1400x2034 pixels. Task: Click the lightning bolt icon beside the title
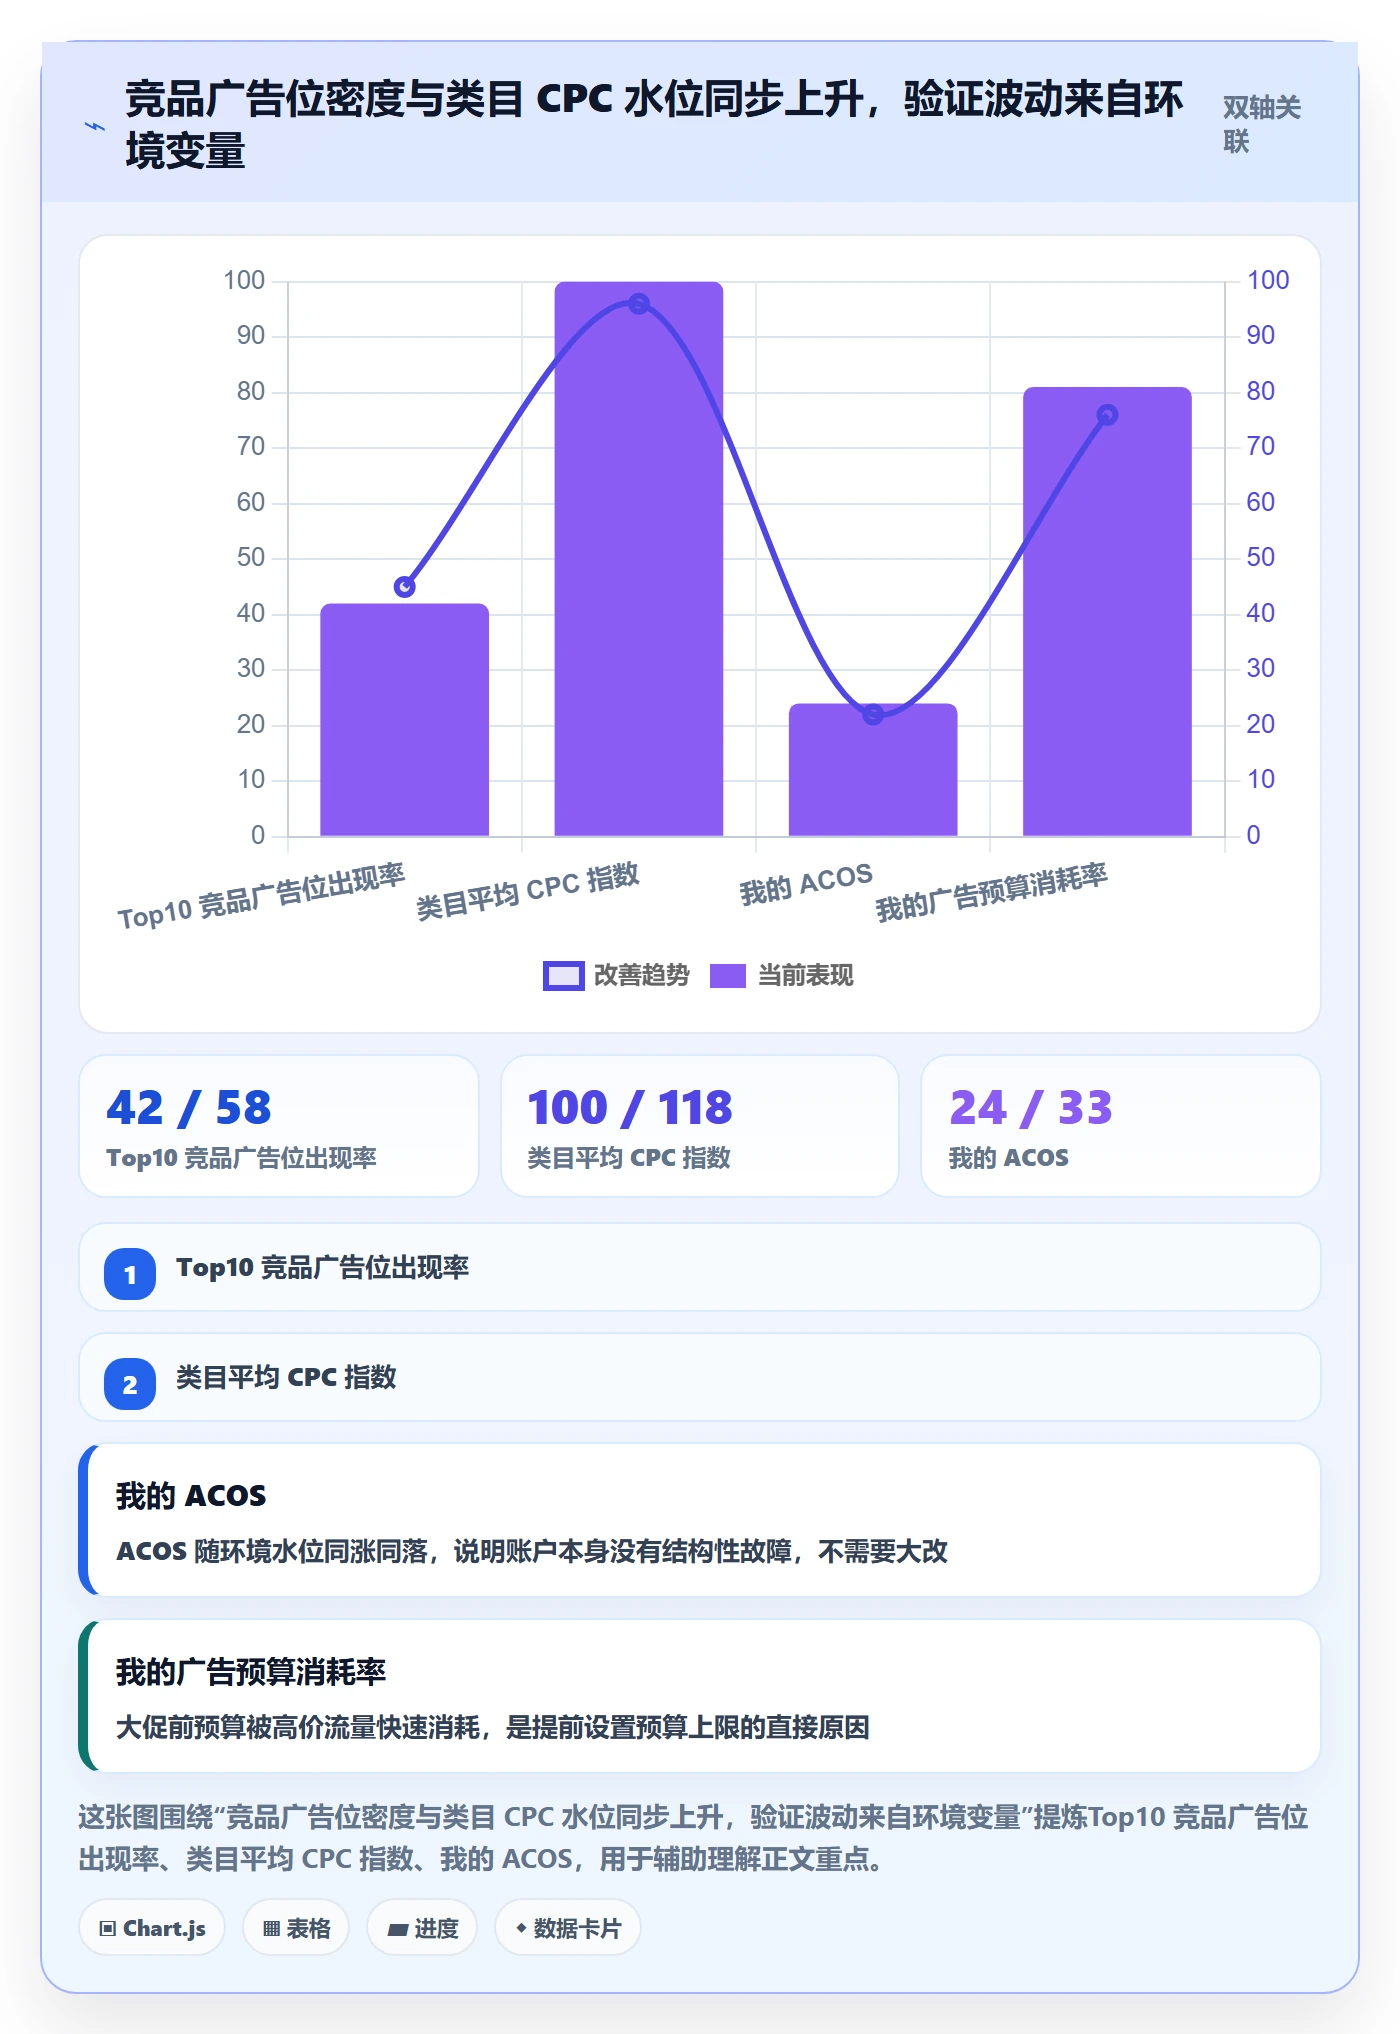[95, 126]
